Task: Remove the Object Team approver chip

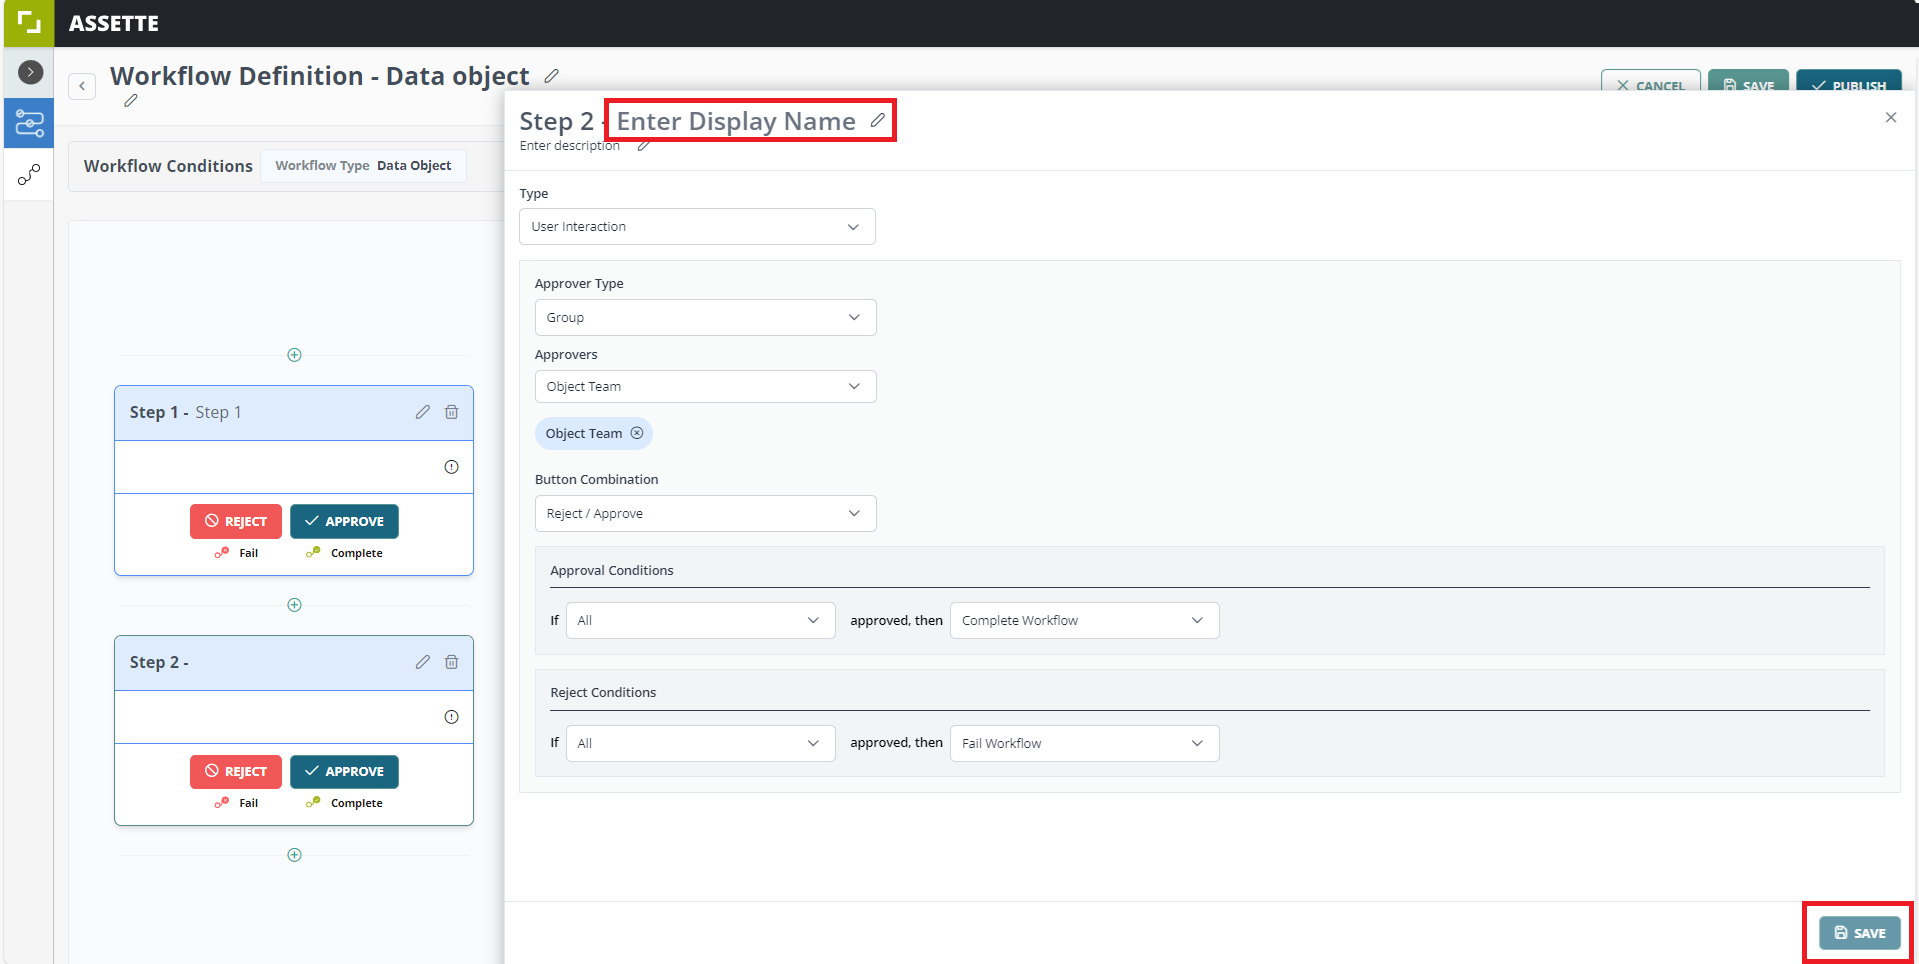Action: point(637,433)
